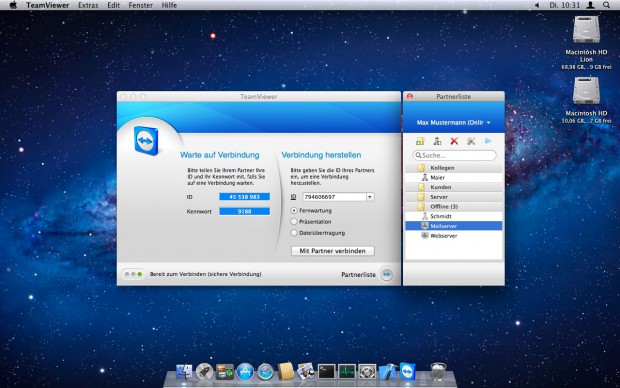Select the Dateiübertragung radio button

(294, 233)
